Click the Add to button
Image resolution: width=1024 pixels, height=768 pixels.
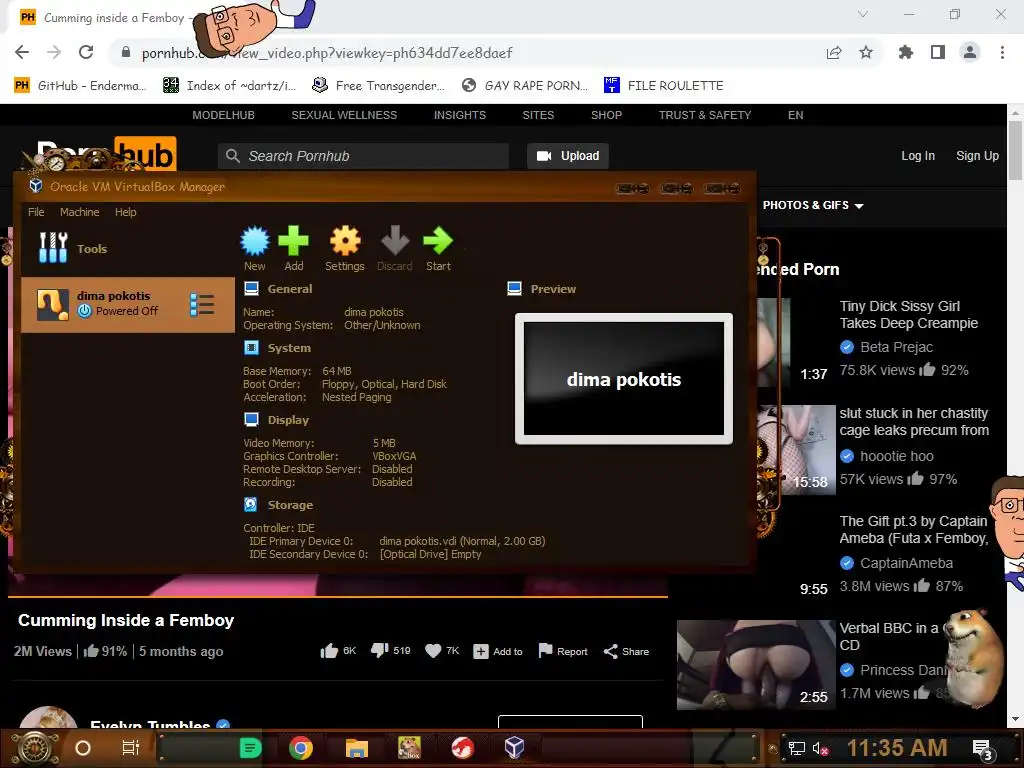(x=498, y=651)
